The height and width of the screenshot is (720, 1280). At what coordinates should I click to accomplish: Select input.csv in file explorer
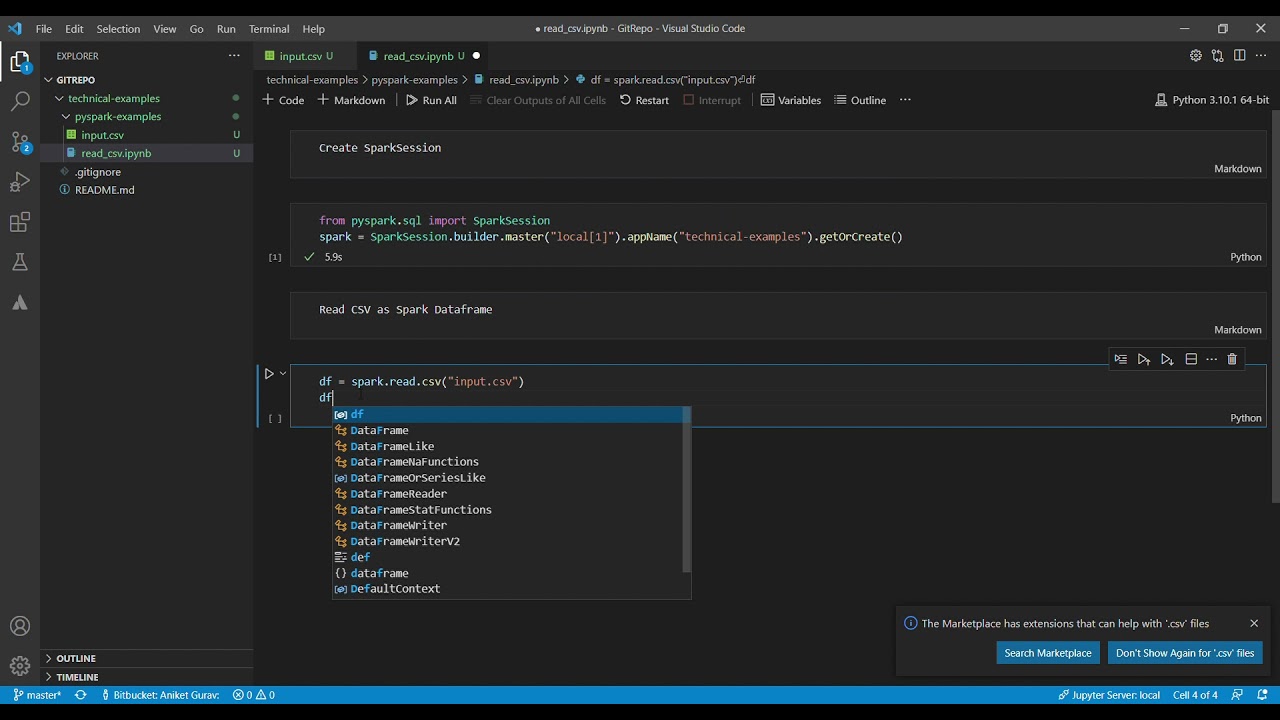click(x=103, y=135)
